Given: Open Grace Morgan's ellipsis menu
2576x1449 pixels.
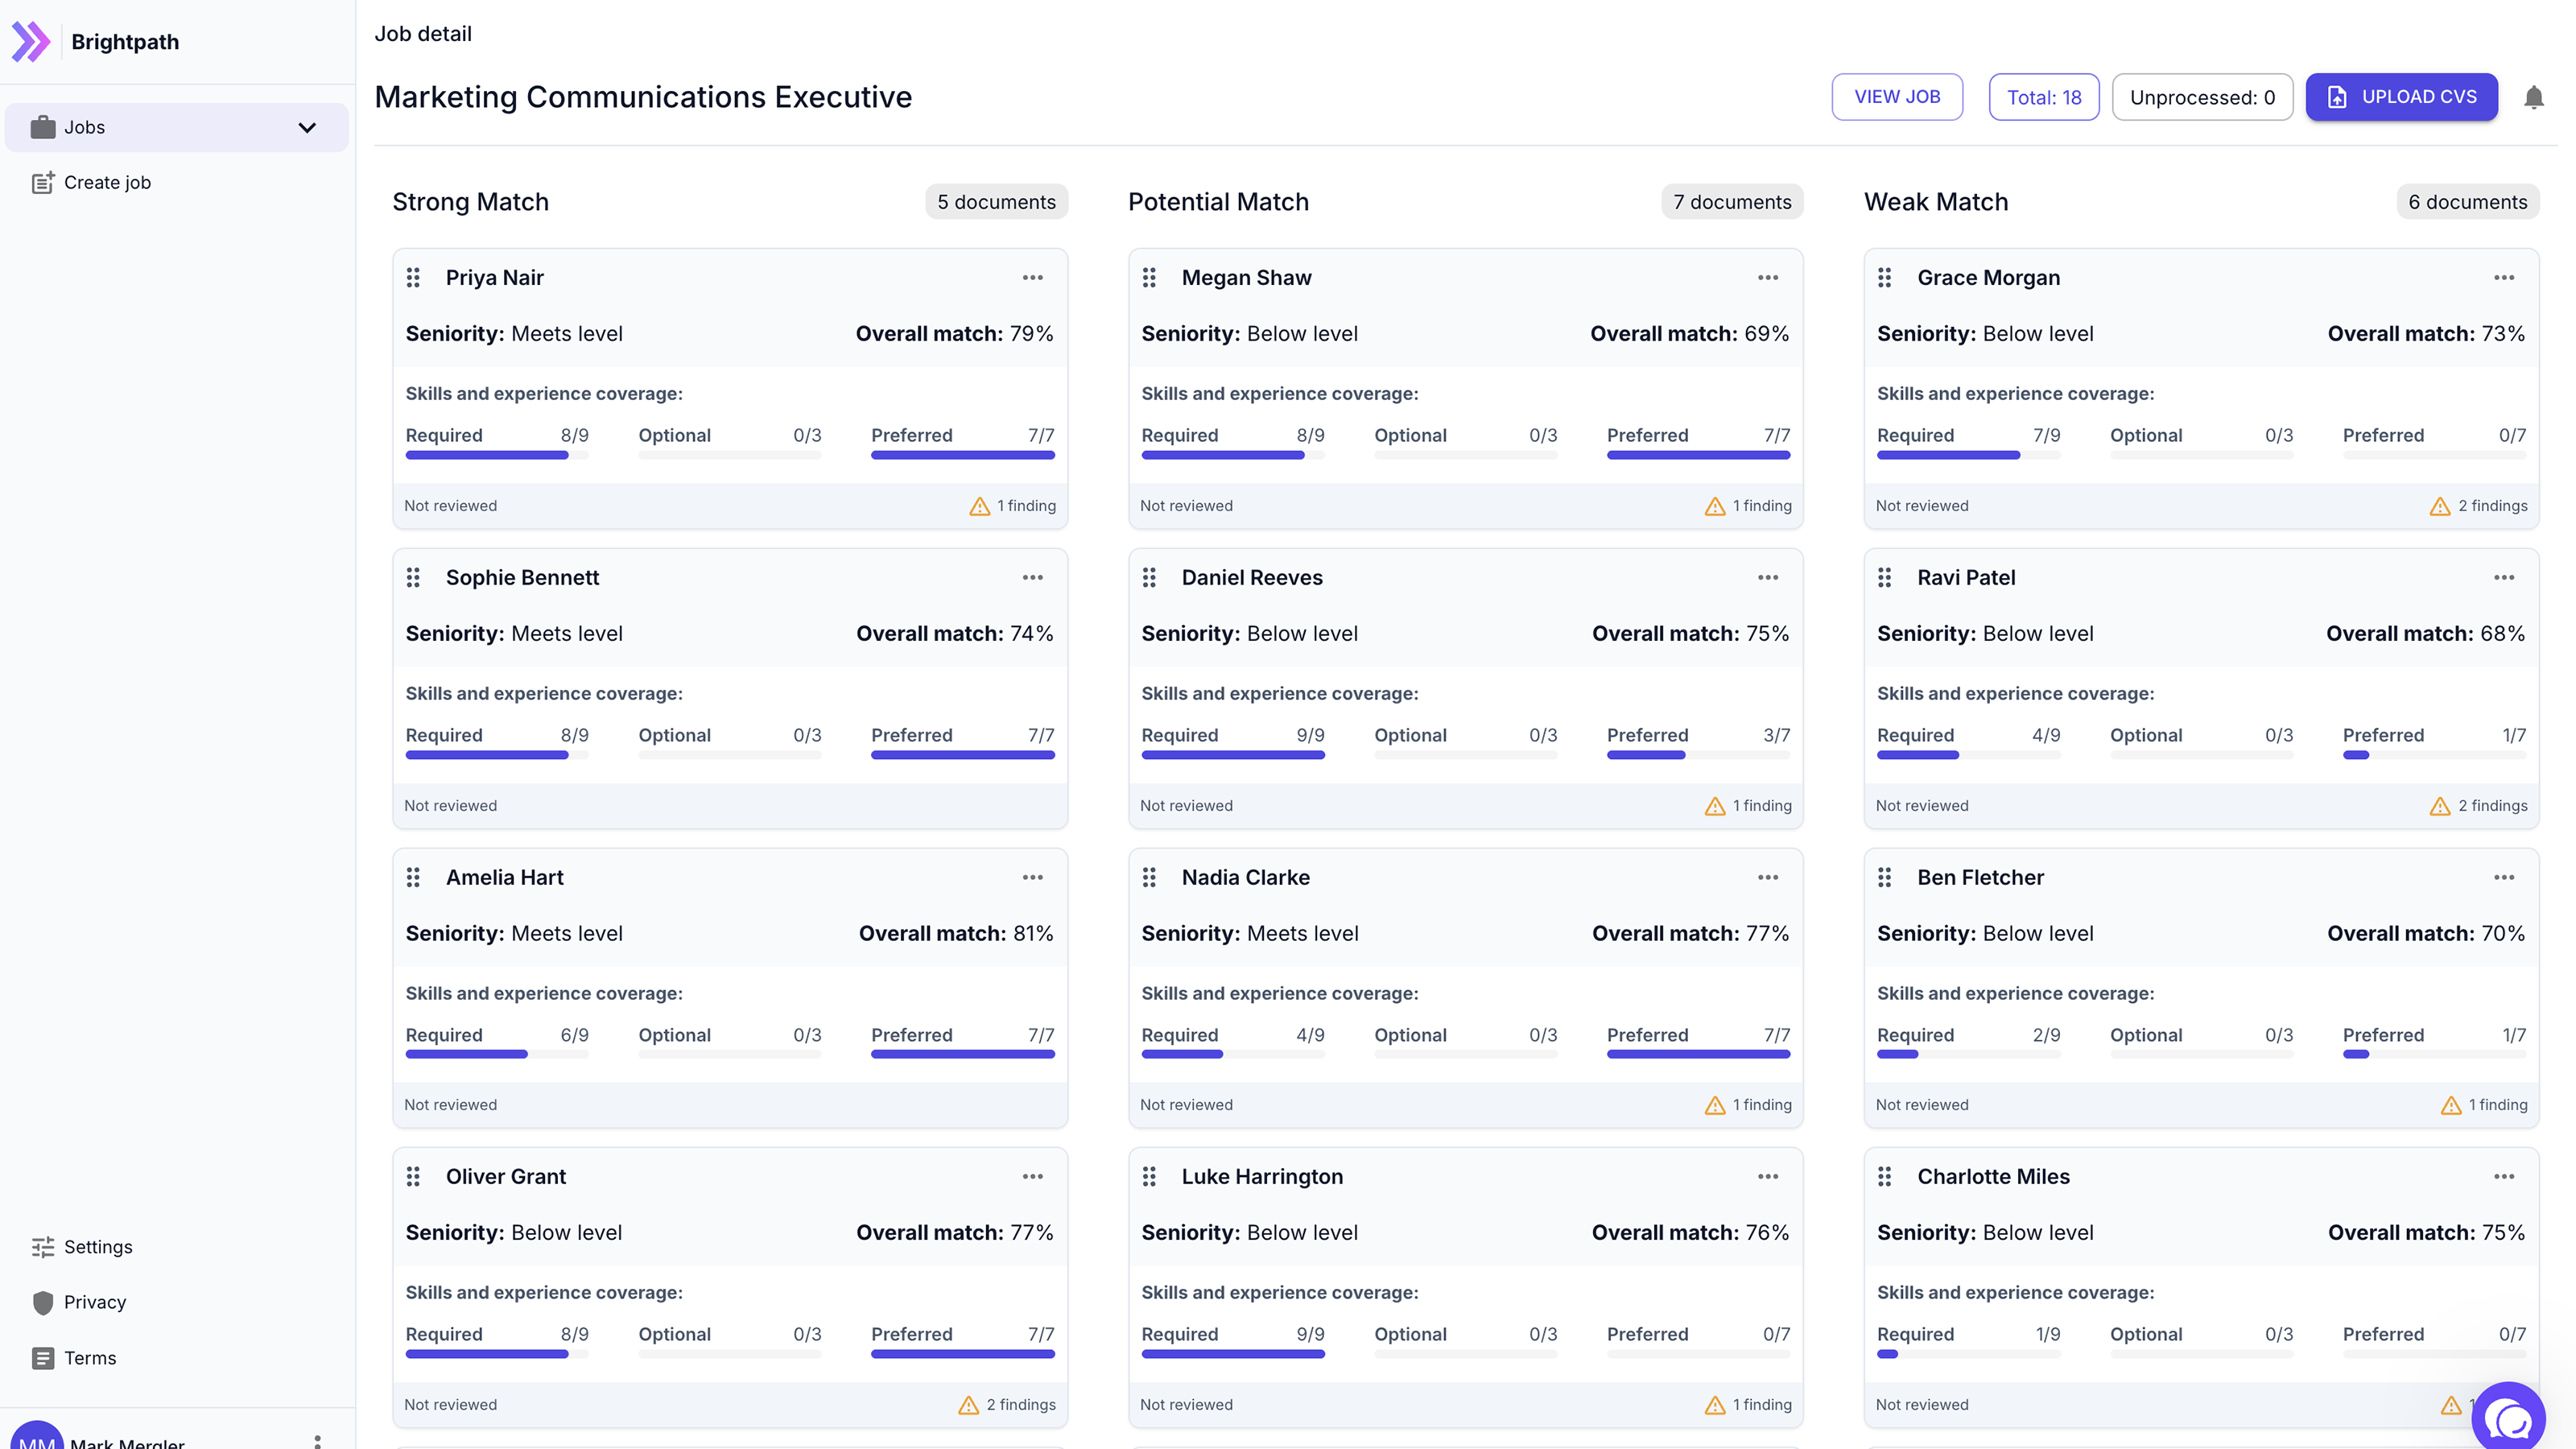Looking at the screenshot, I should coord(2504,277).
